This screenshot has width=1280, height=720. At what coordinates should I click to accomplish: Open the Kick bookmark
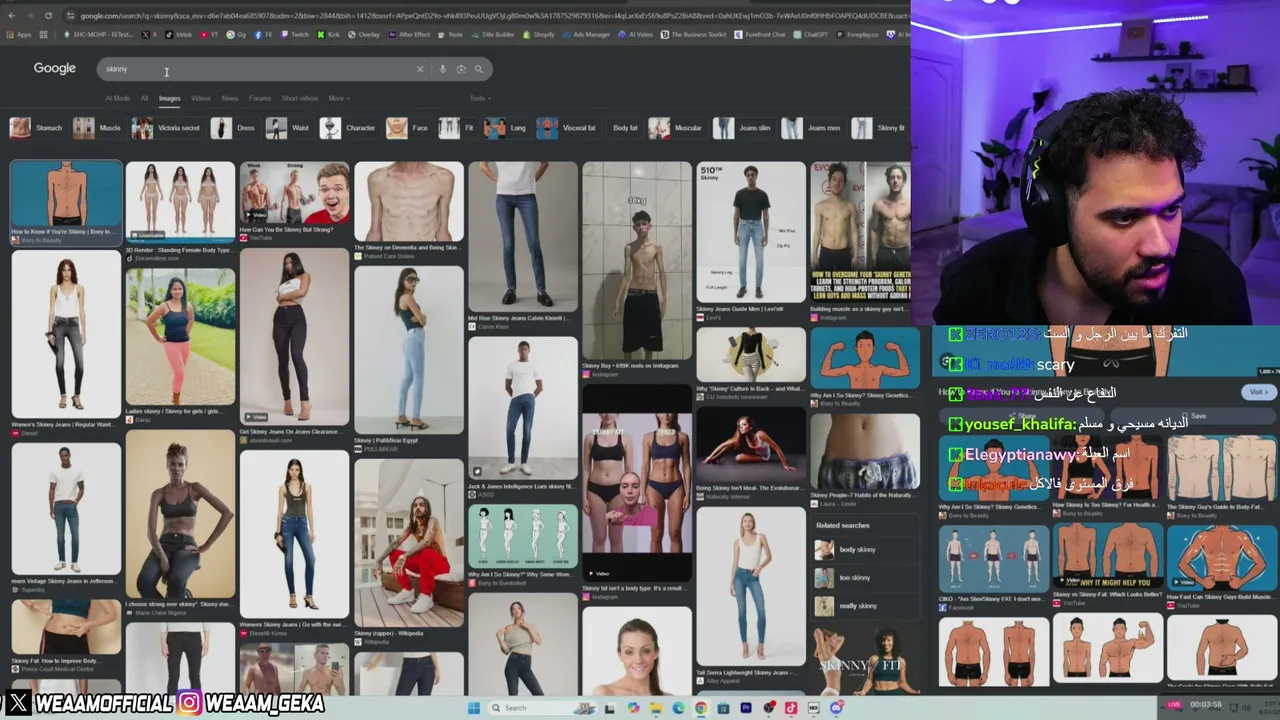(329, 35)
